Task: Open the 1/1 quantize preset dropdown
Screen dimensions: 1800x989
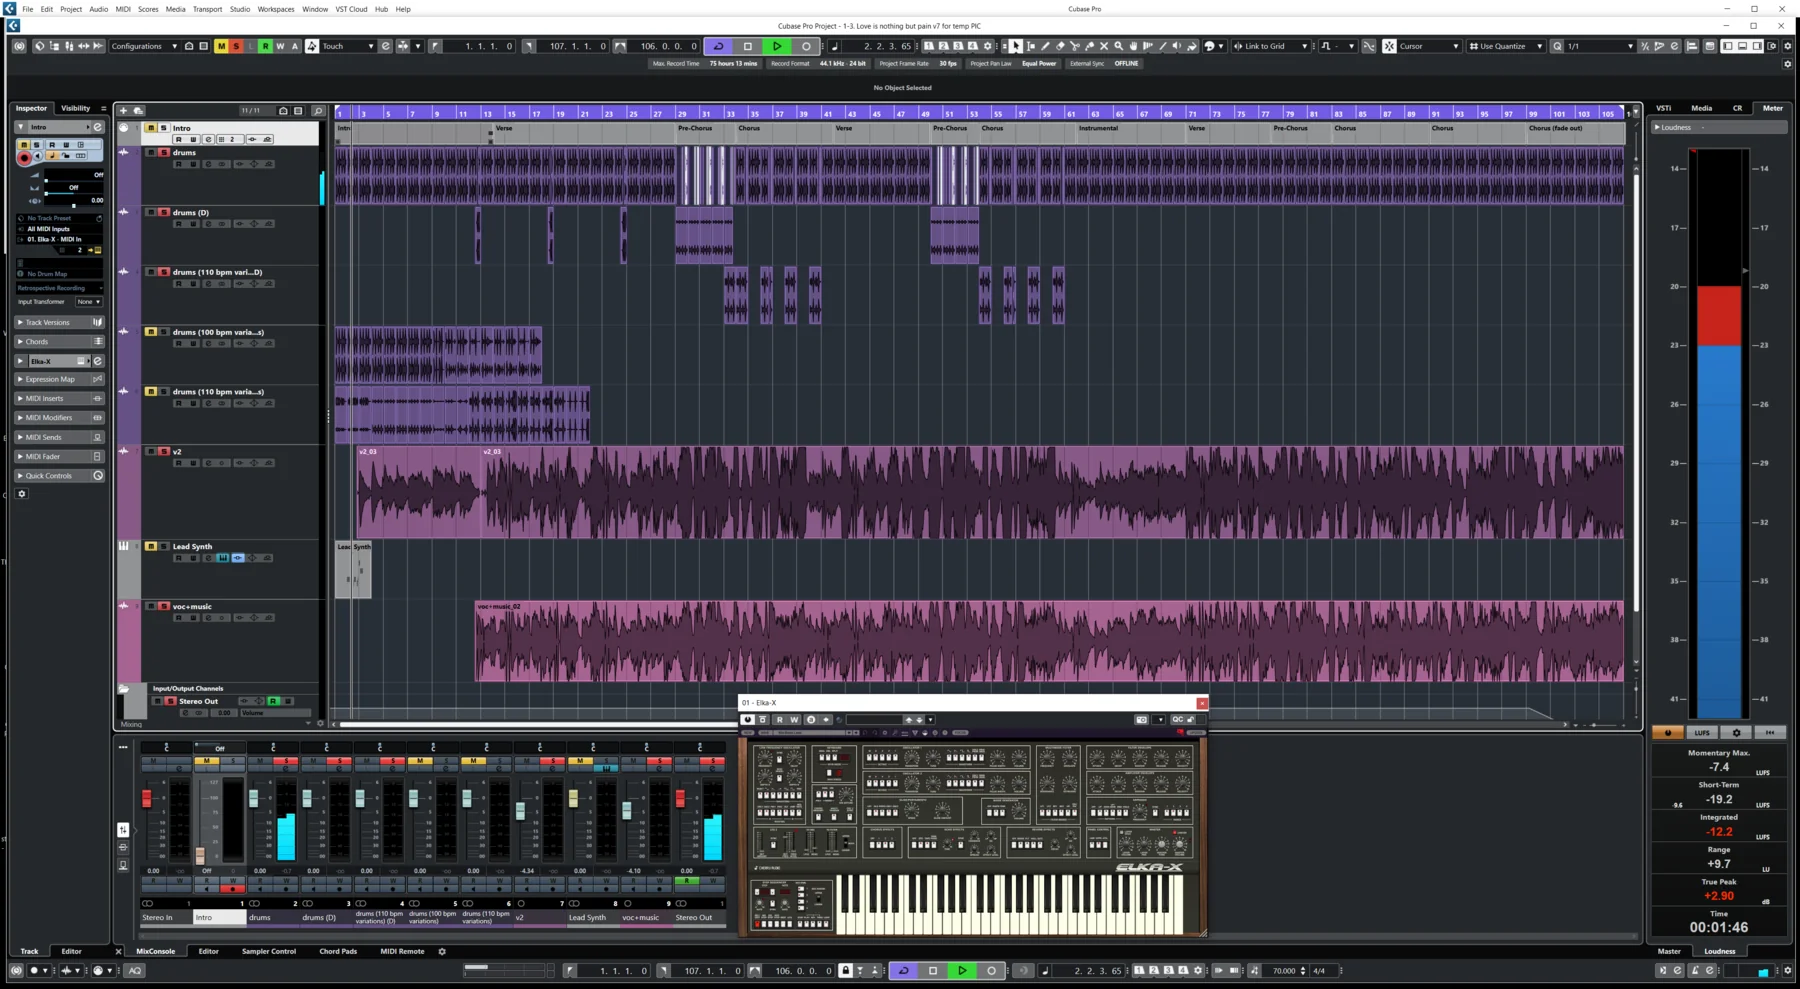Action: (1600, 46)
